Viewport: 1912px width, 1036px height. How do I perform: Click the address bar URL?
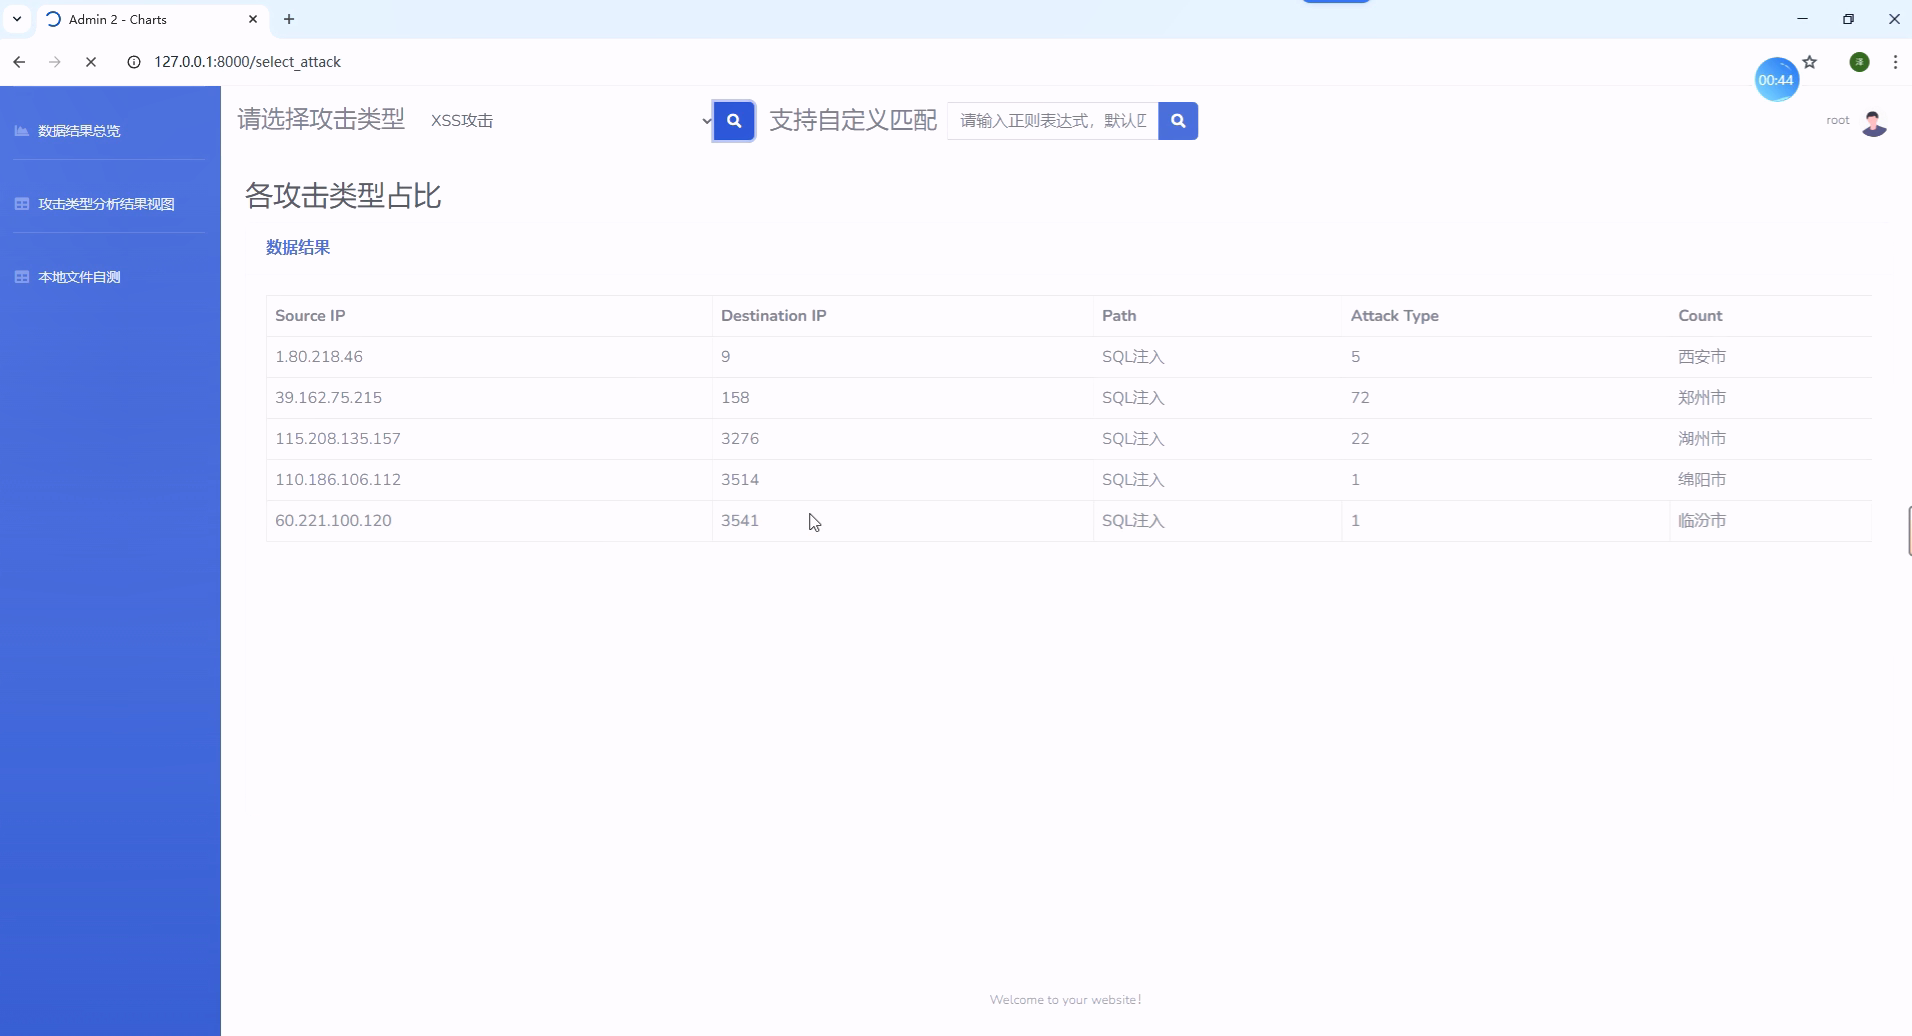[248, 62]
